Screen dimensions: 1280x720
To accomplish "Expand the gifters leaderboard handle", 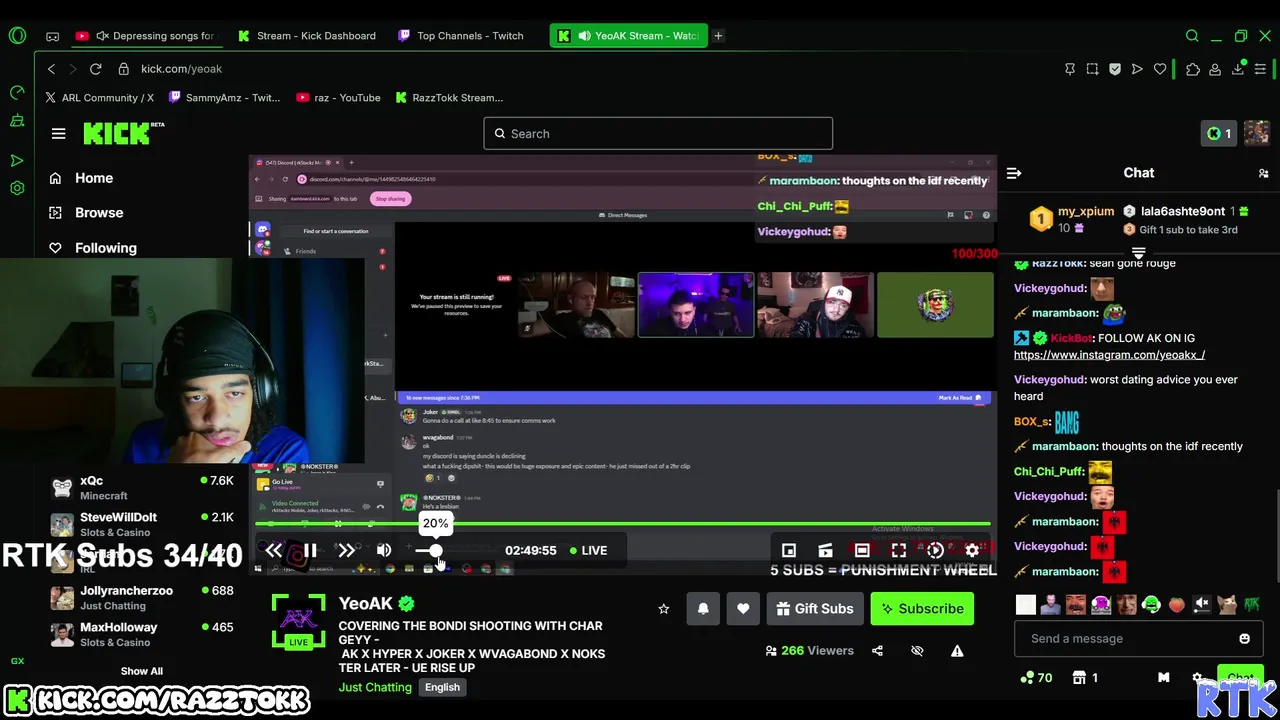I will [1138, 251].
